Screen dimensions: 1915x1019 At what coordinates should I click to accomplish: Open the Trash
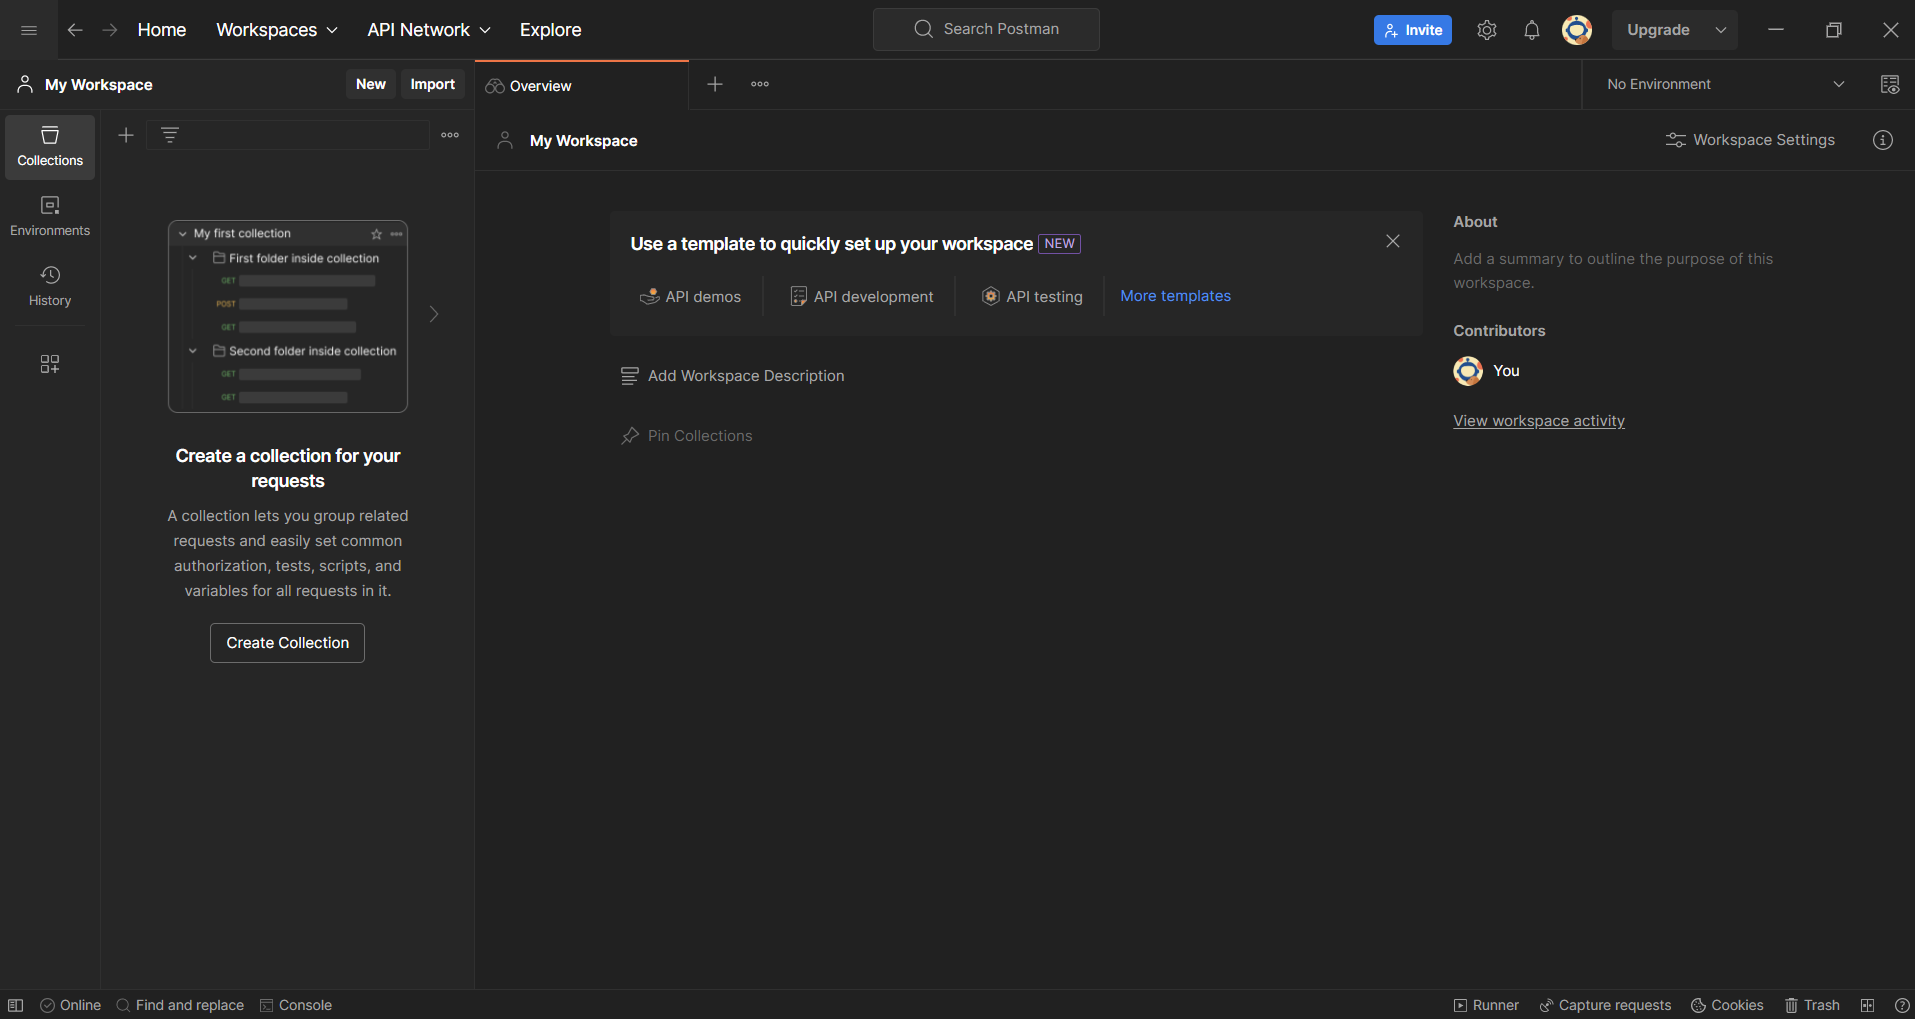[x=1812, y=1005]
